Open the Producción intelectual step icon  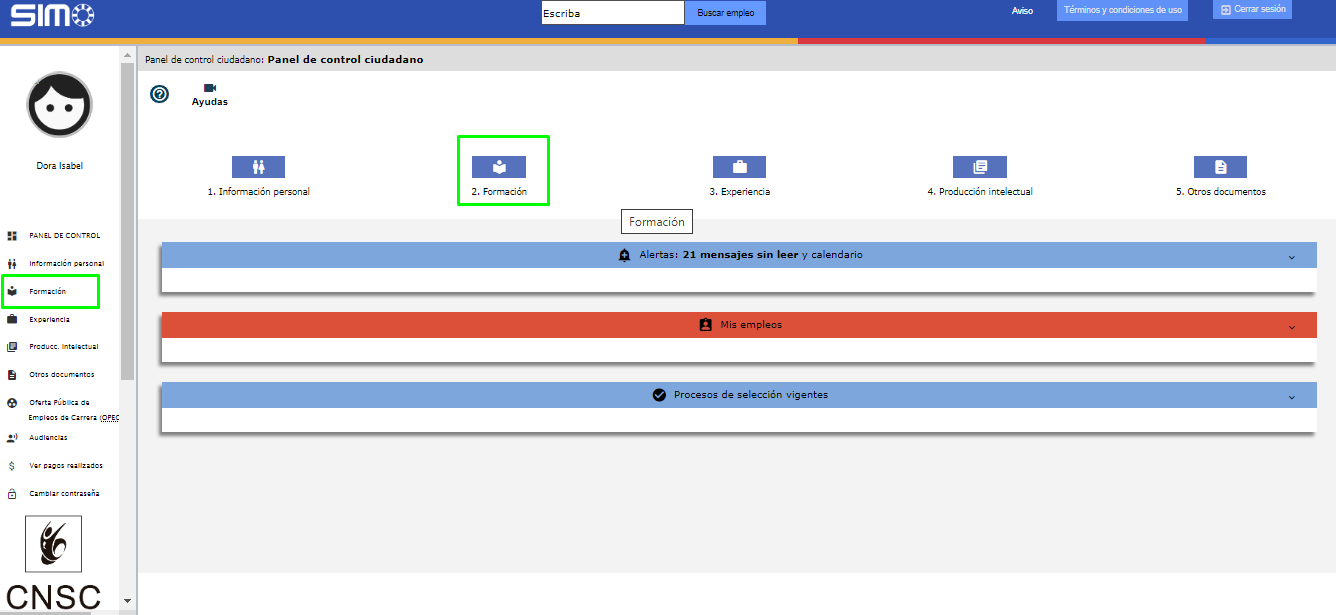point(979,167)
